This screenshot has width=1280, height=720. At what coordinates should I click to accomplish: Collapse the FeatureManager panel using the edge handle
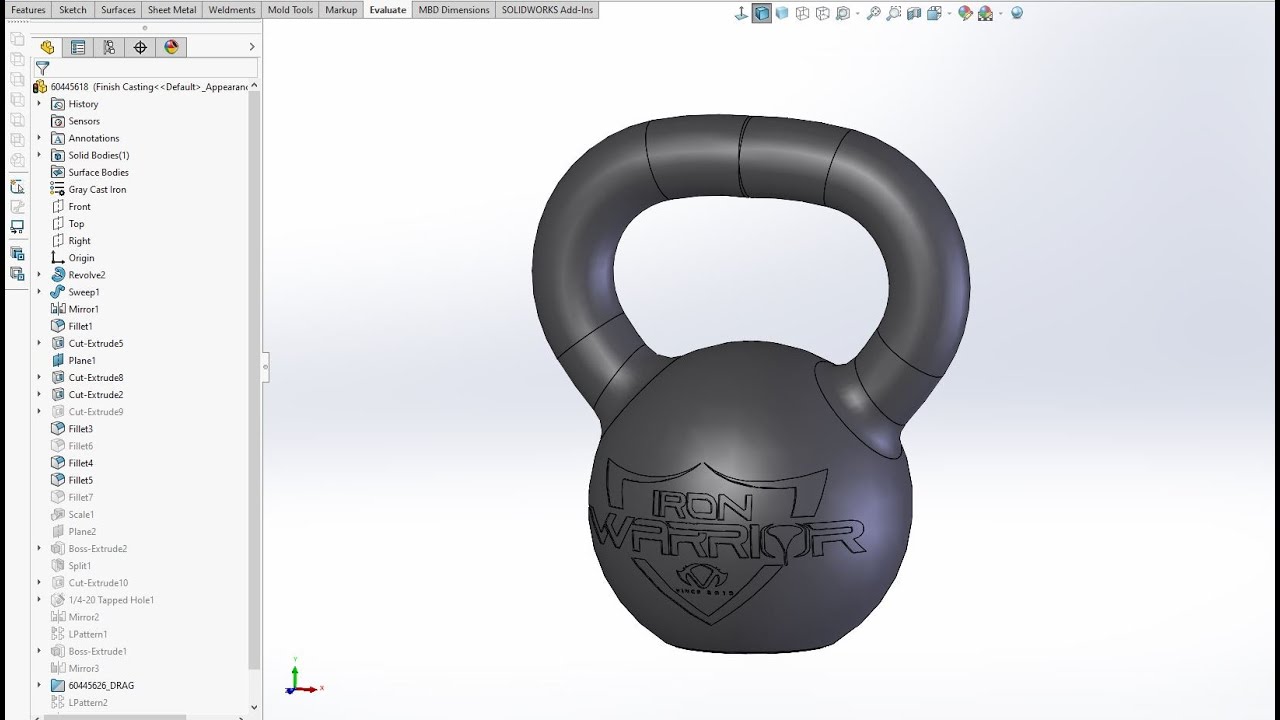click(x=265, y=367)
